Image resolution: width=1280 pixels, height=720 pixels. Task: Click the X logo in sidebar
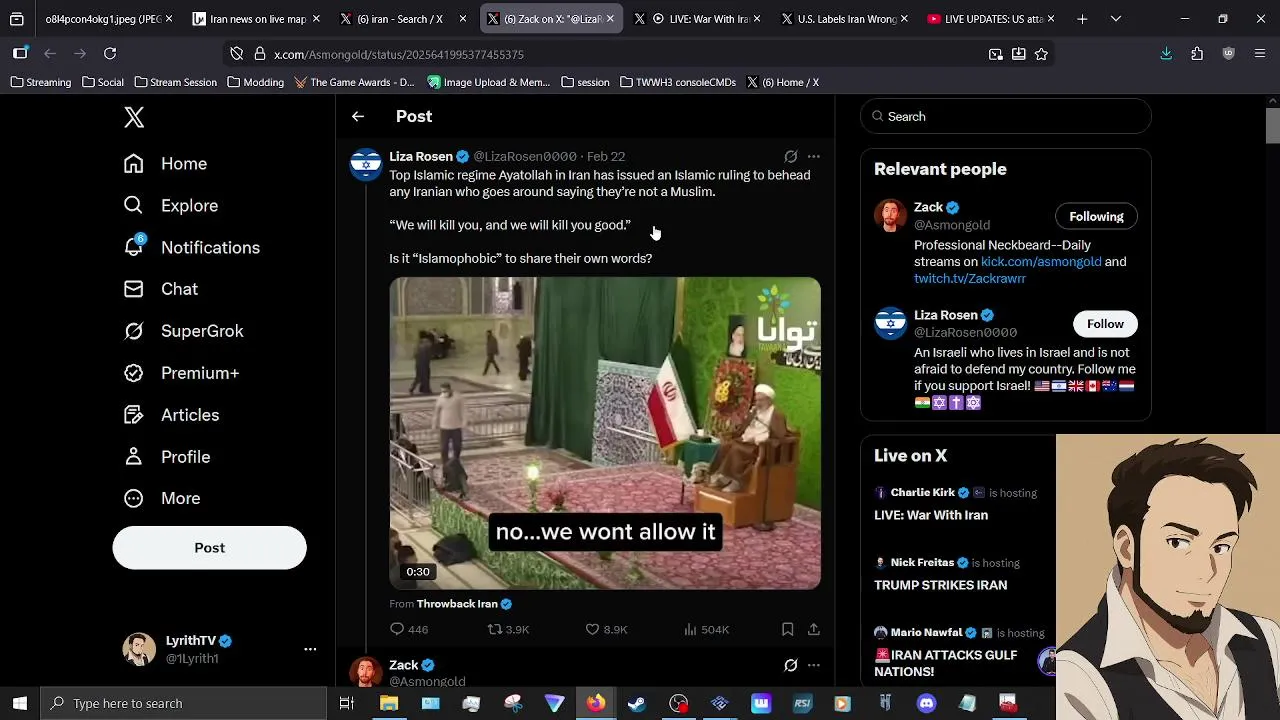134,117
